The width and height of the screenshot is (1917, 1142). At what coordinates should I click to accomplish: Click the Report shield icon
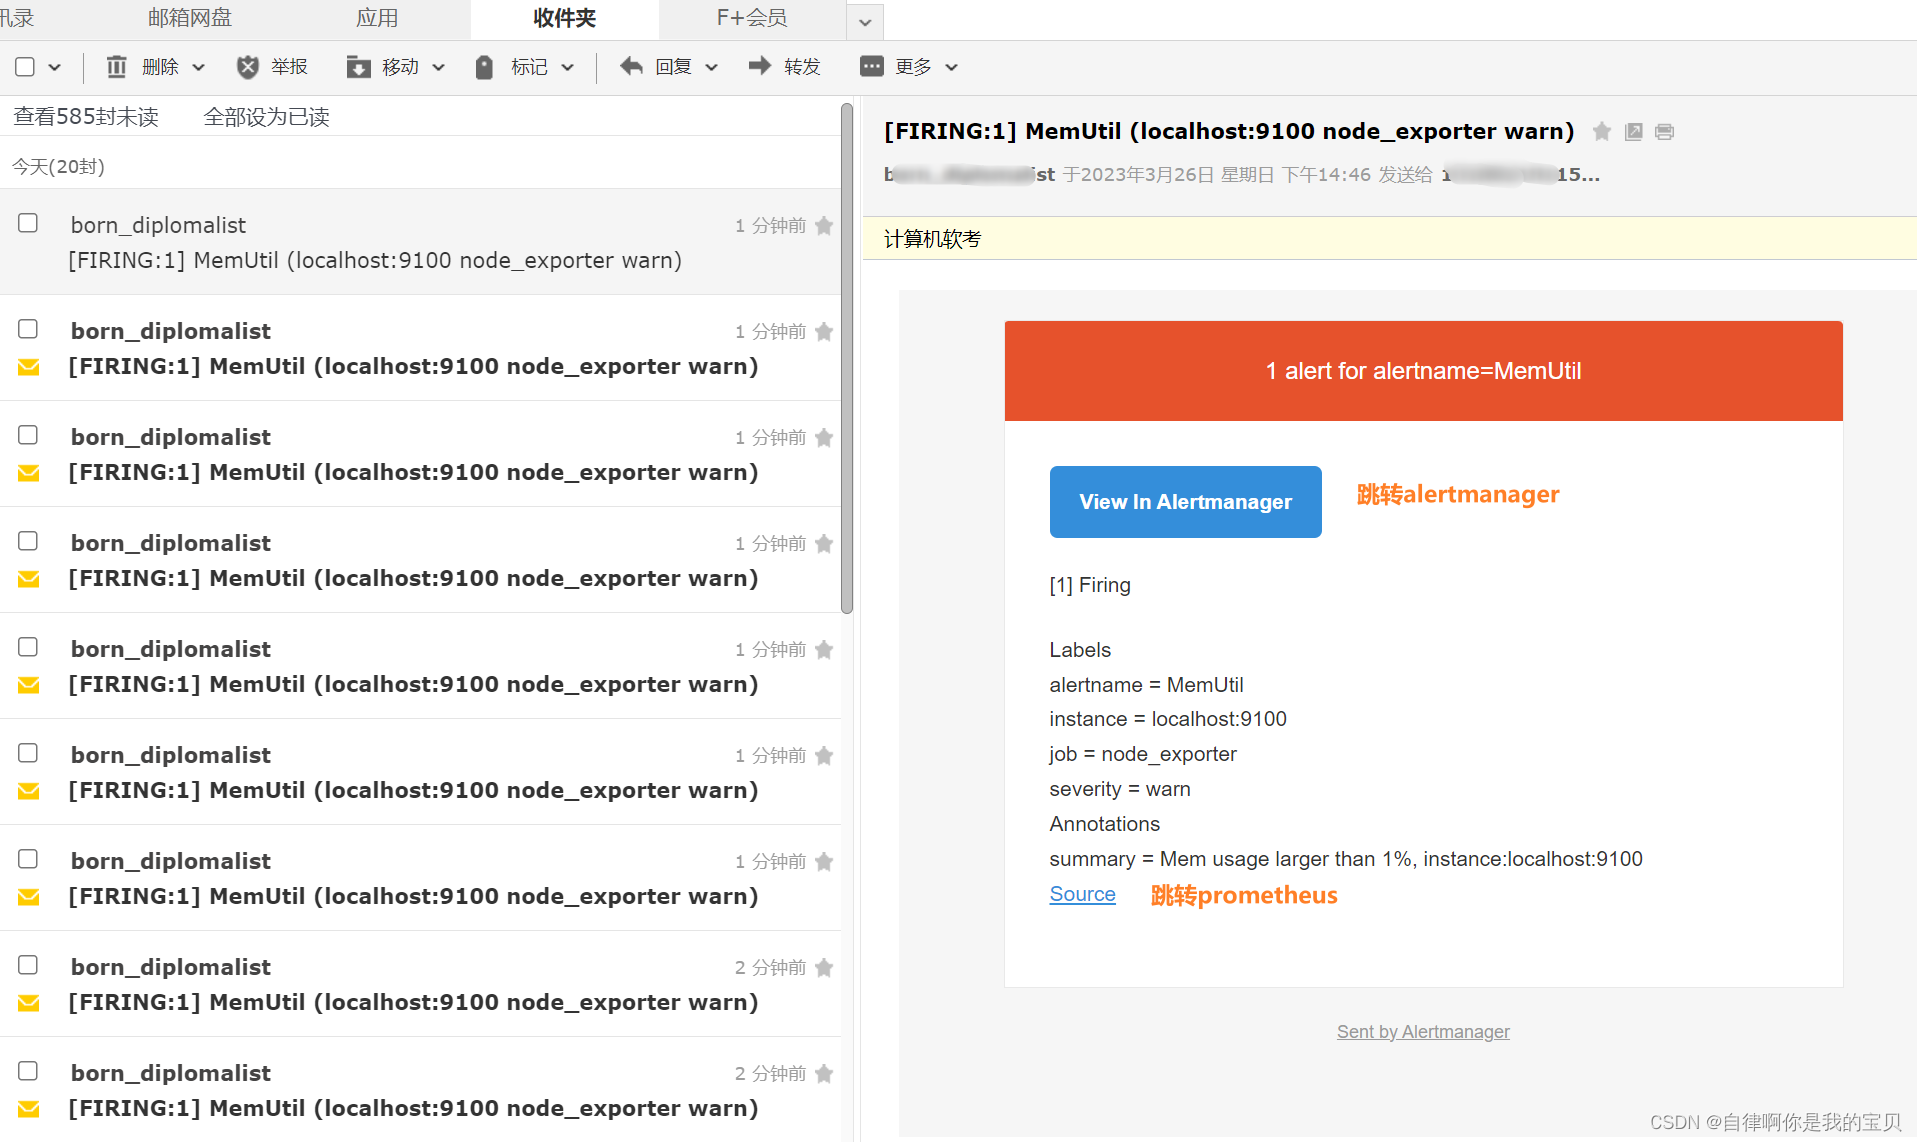pyautogui.click(x=248, y=67)
